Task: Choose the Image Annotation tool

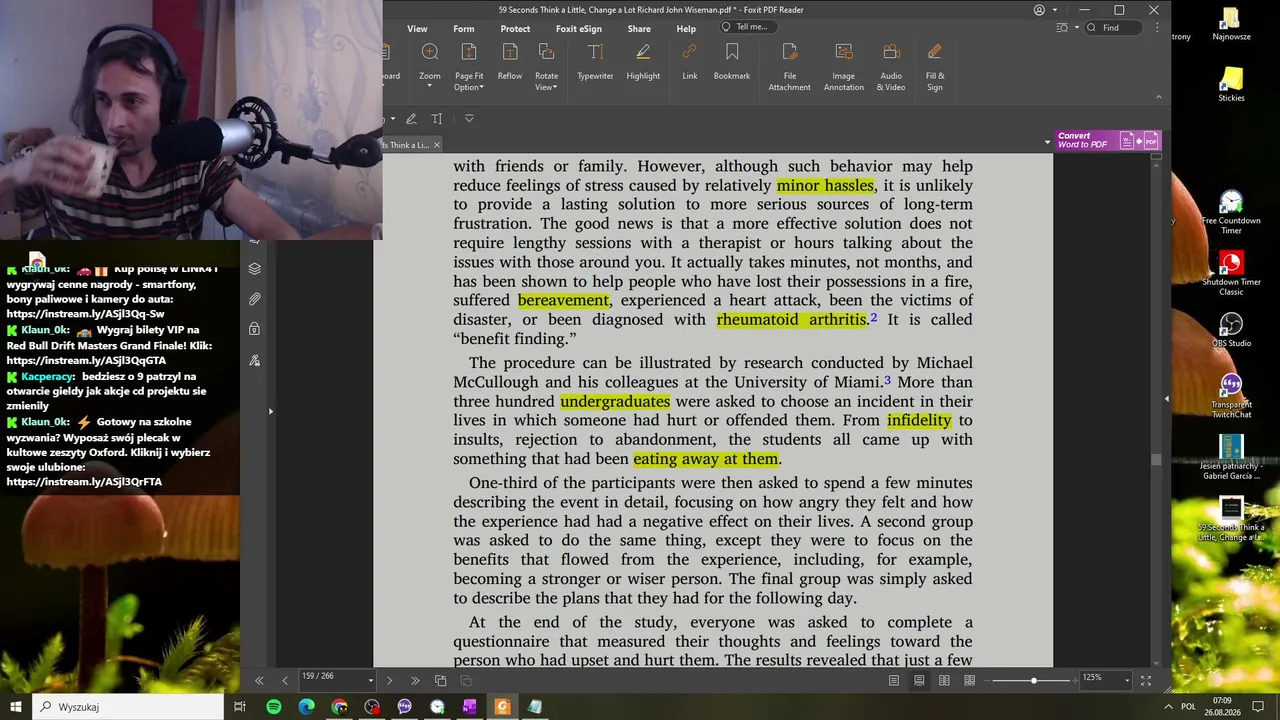Action: (844, 67)
